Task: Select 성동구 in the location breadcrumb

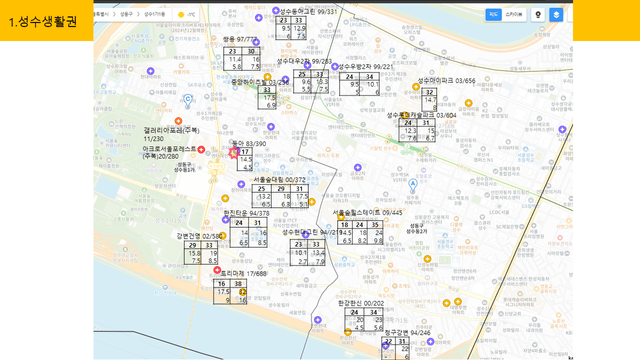Action: [x=126, y=14]
